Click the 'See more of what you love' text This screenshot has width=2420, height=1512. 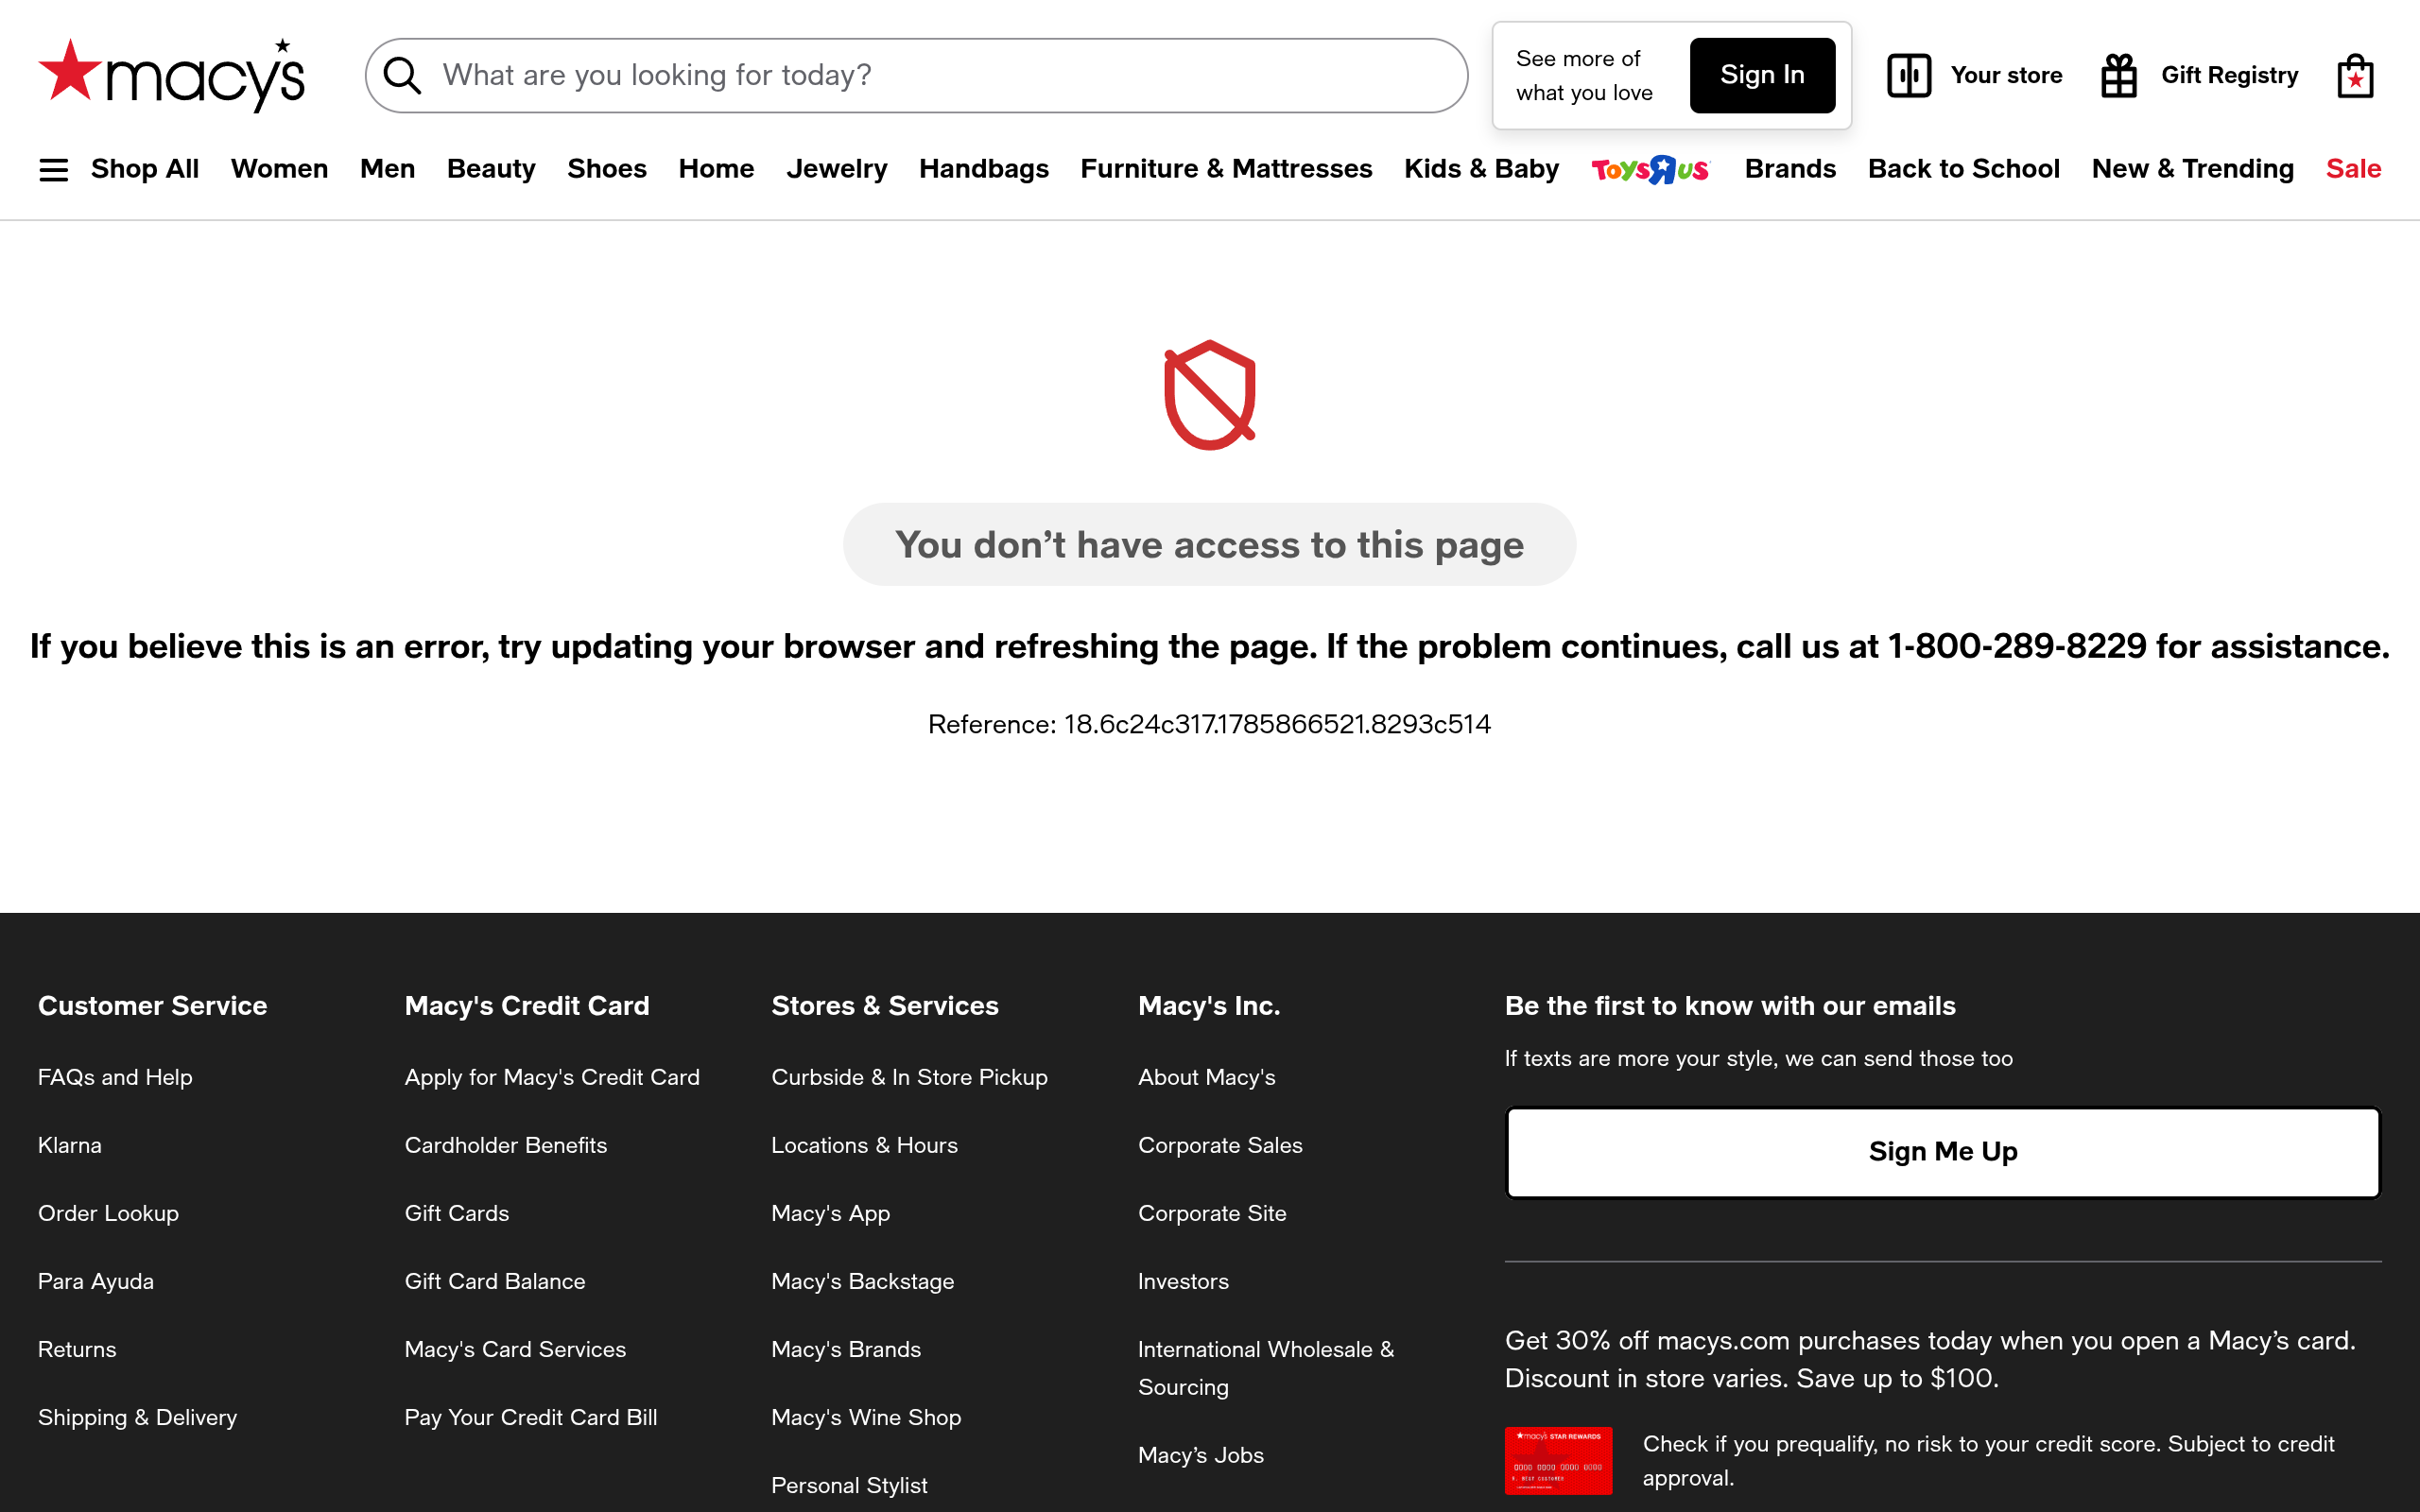click(x=1584, y=75)
